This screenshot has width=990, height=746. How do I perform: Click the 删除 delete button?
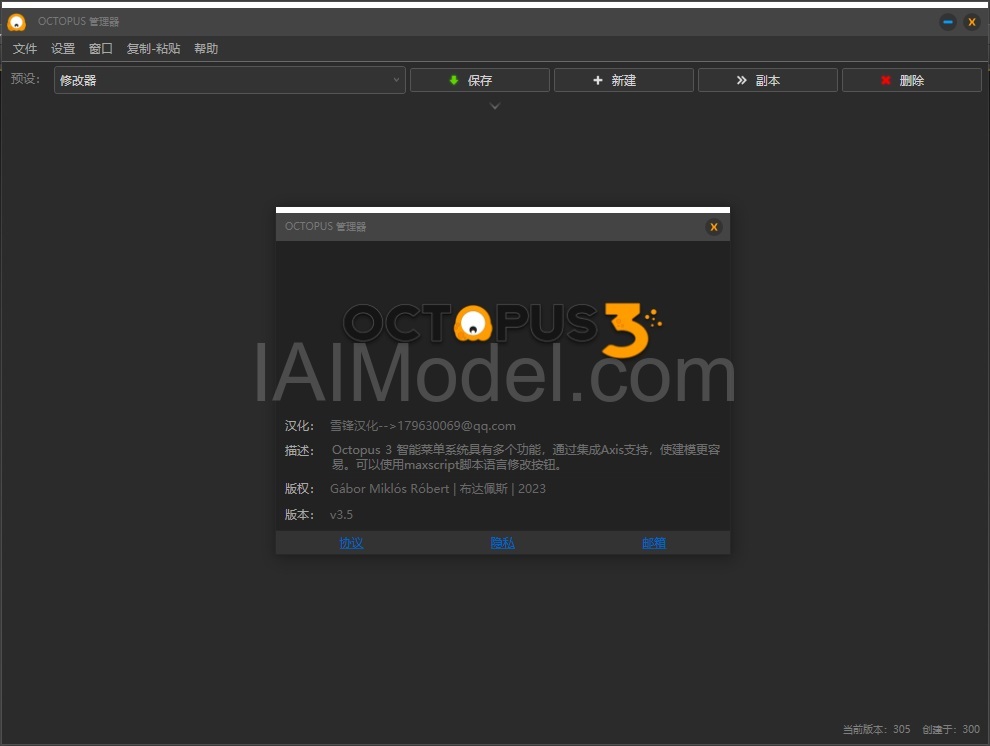[x=912, y=80]
